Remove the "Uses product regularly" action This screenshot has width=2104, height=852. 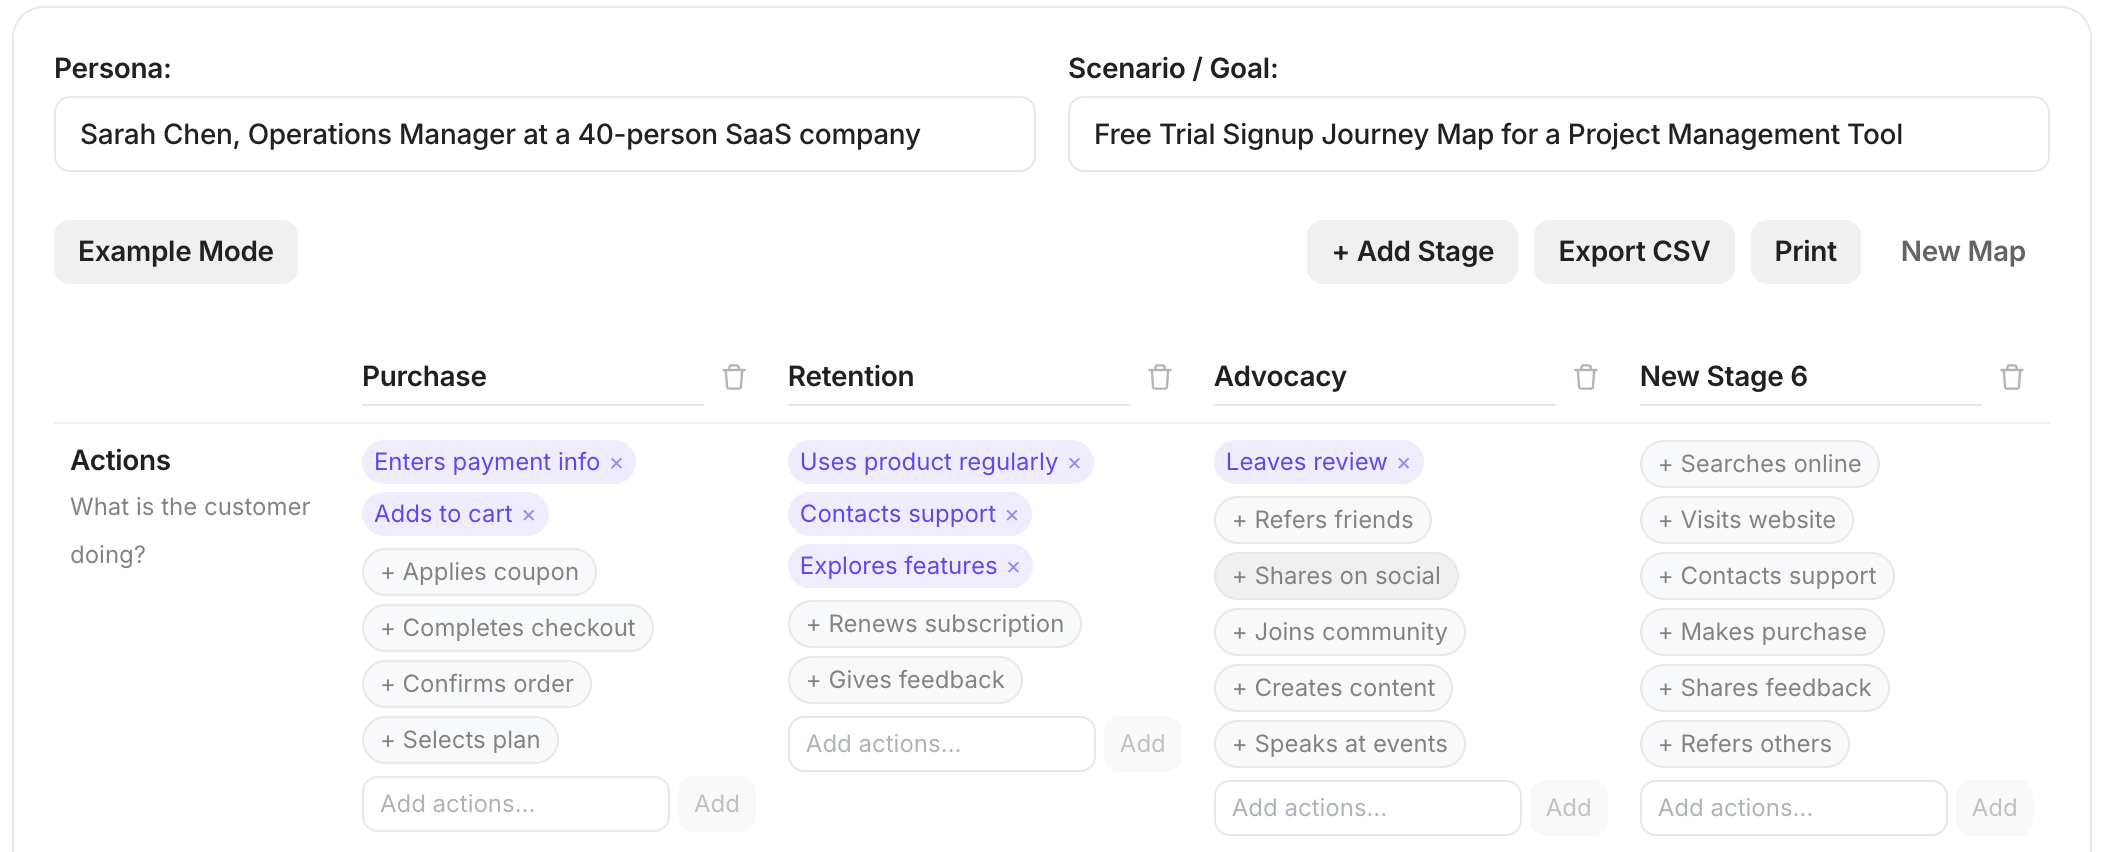click(1074, 462)
